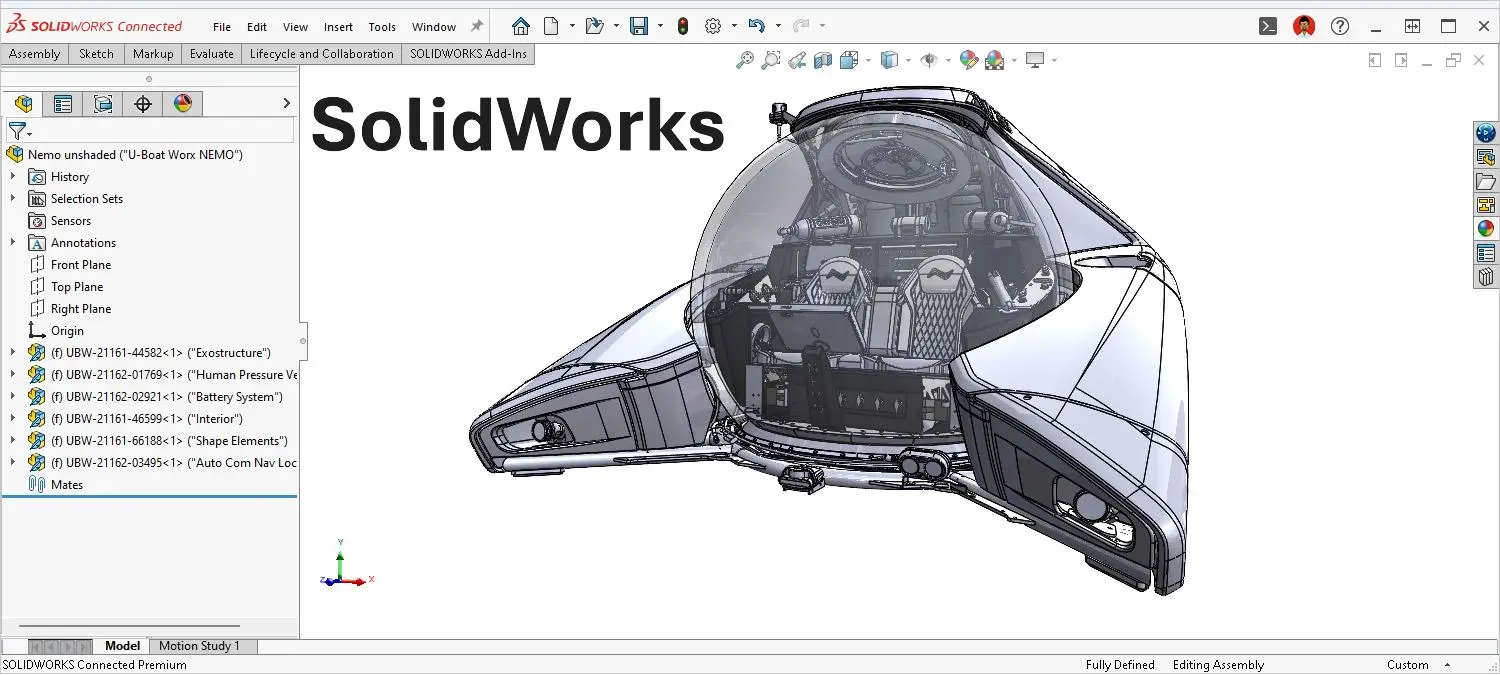Go to the Home welcome icon
The image size is (1500, 675).
pyautogui.click(x=520, y=26)
